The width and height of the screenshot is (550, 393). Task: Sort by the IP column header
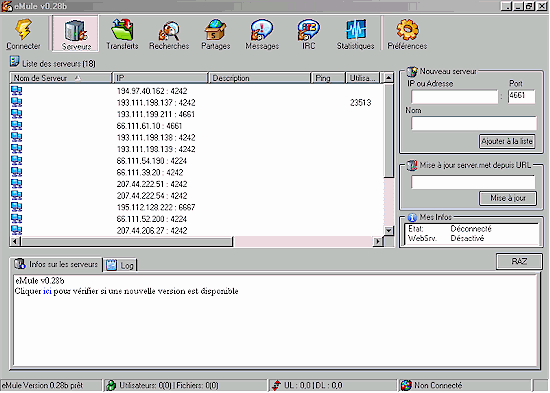(160, 78)
